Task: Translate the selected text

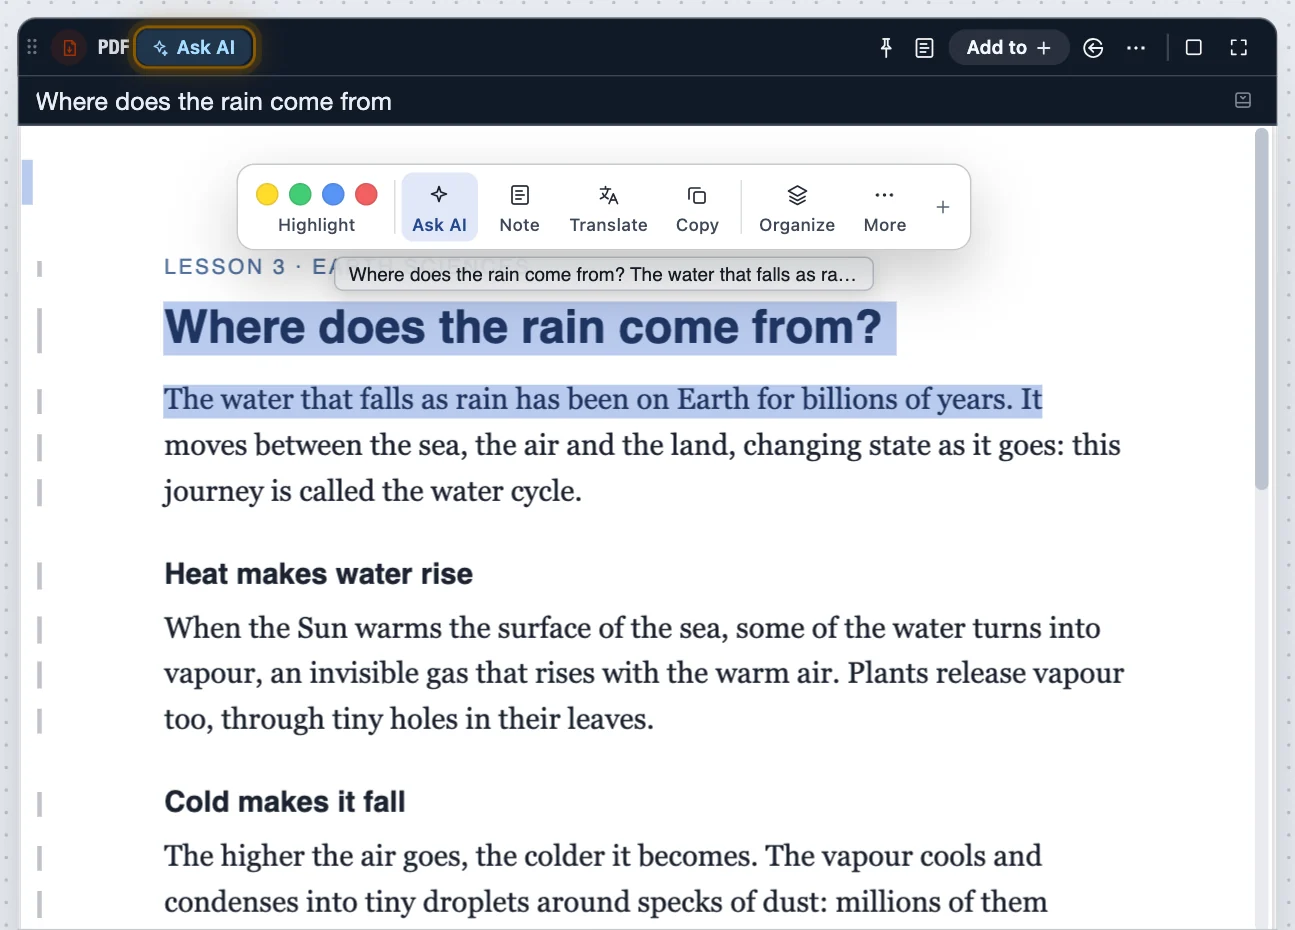Action: tap(608, 207)
